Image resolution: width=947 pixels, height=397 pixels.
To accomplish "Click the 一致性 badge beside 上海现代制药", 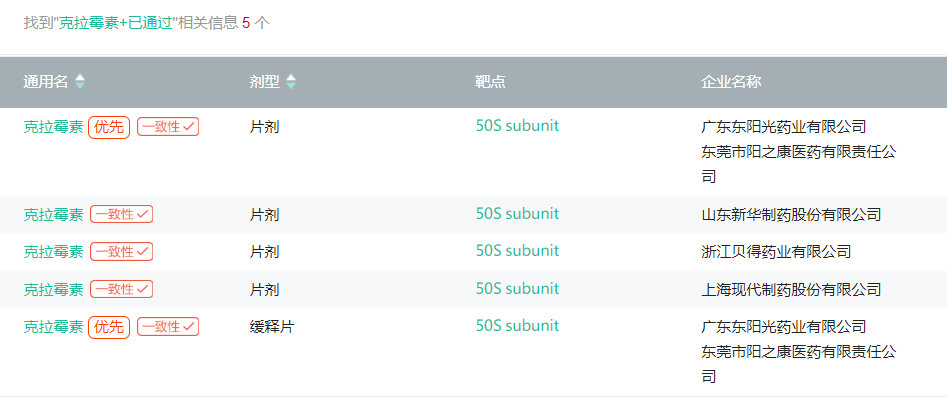I will [121, 289].
